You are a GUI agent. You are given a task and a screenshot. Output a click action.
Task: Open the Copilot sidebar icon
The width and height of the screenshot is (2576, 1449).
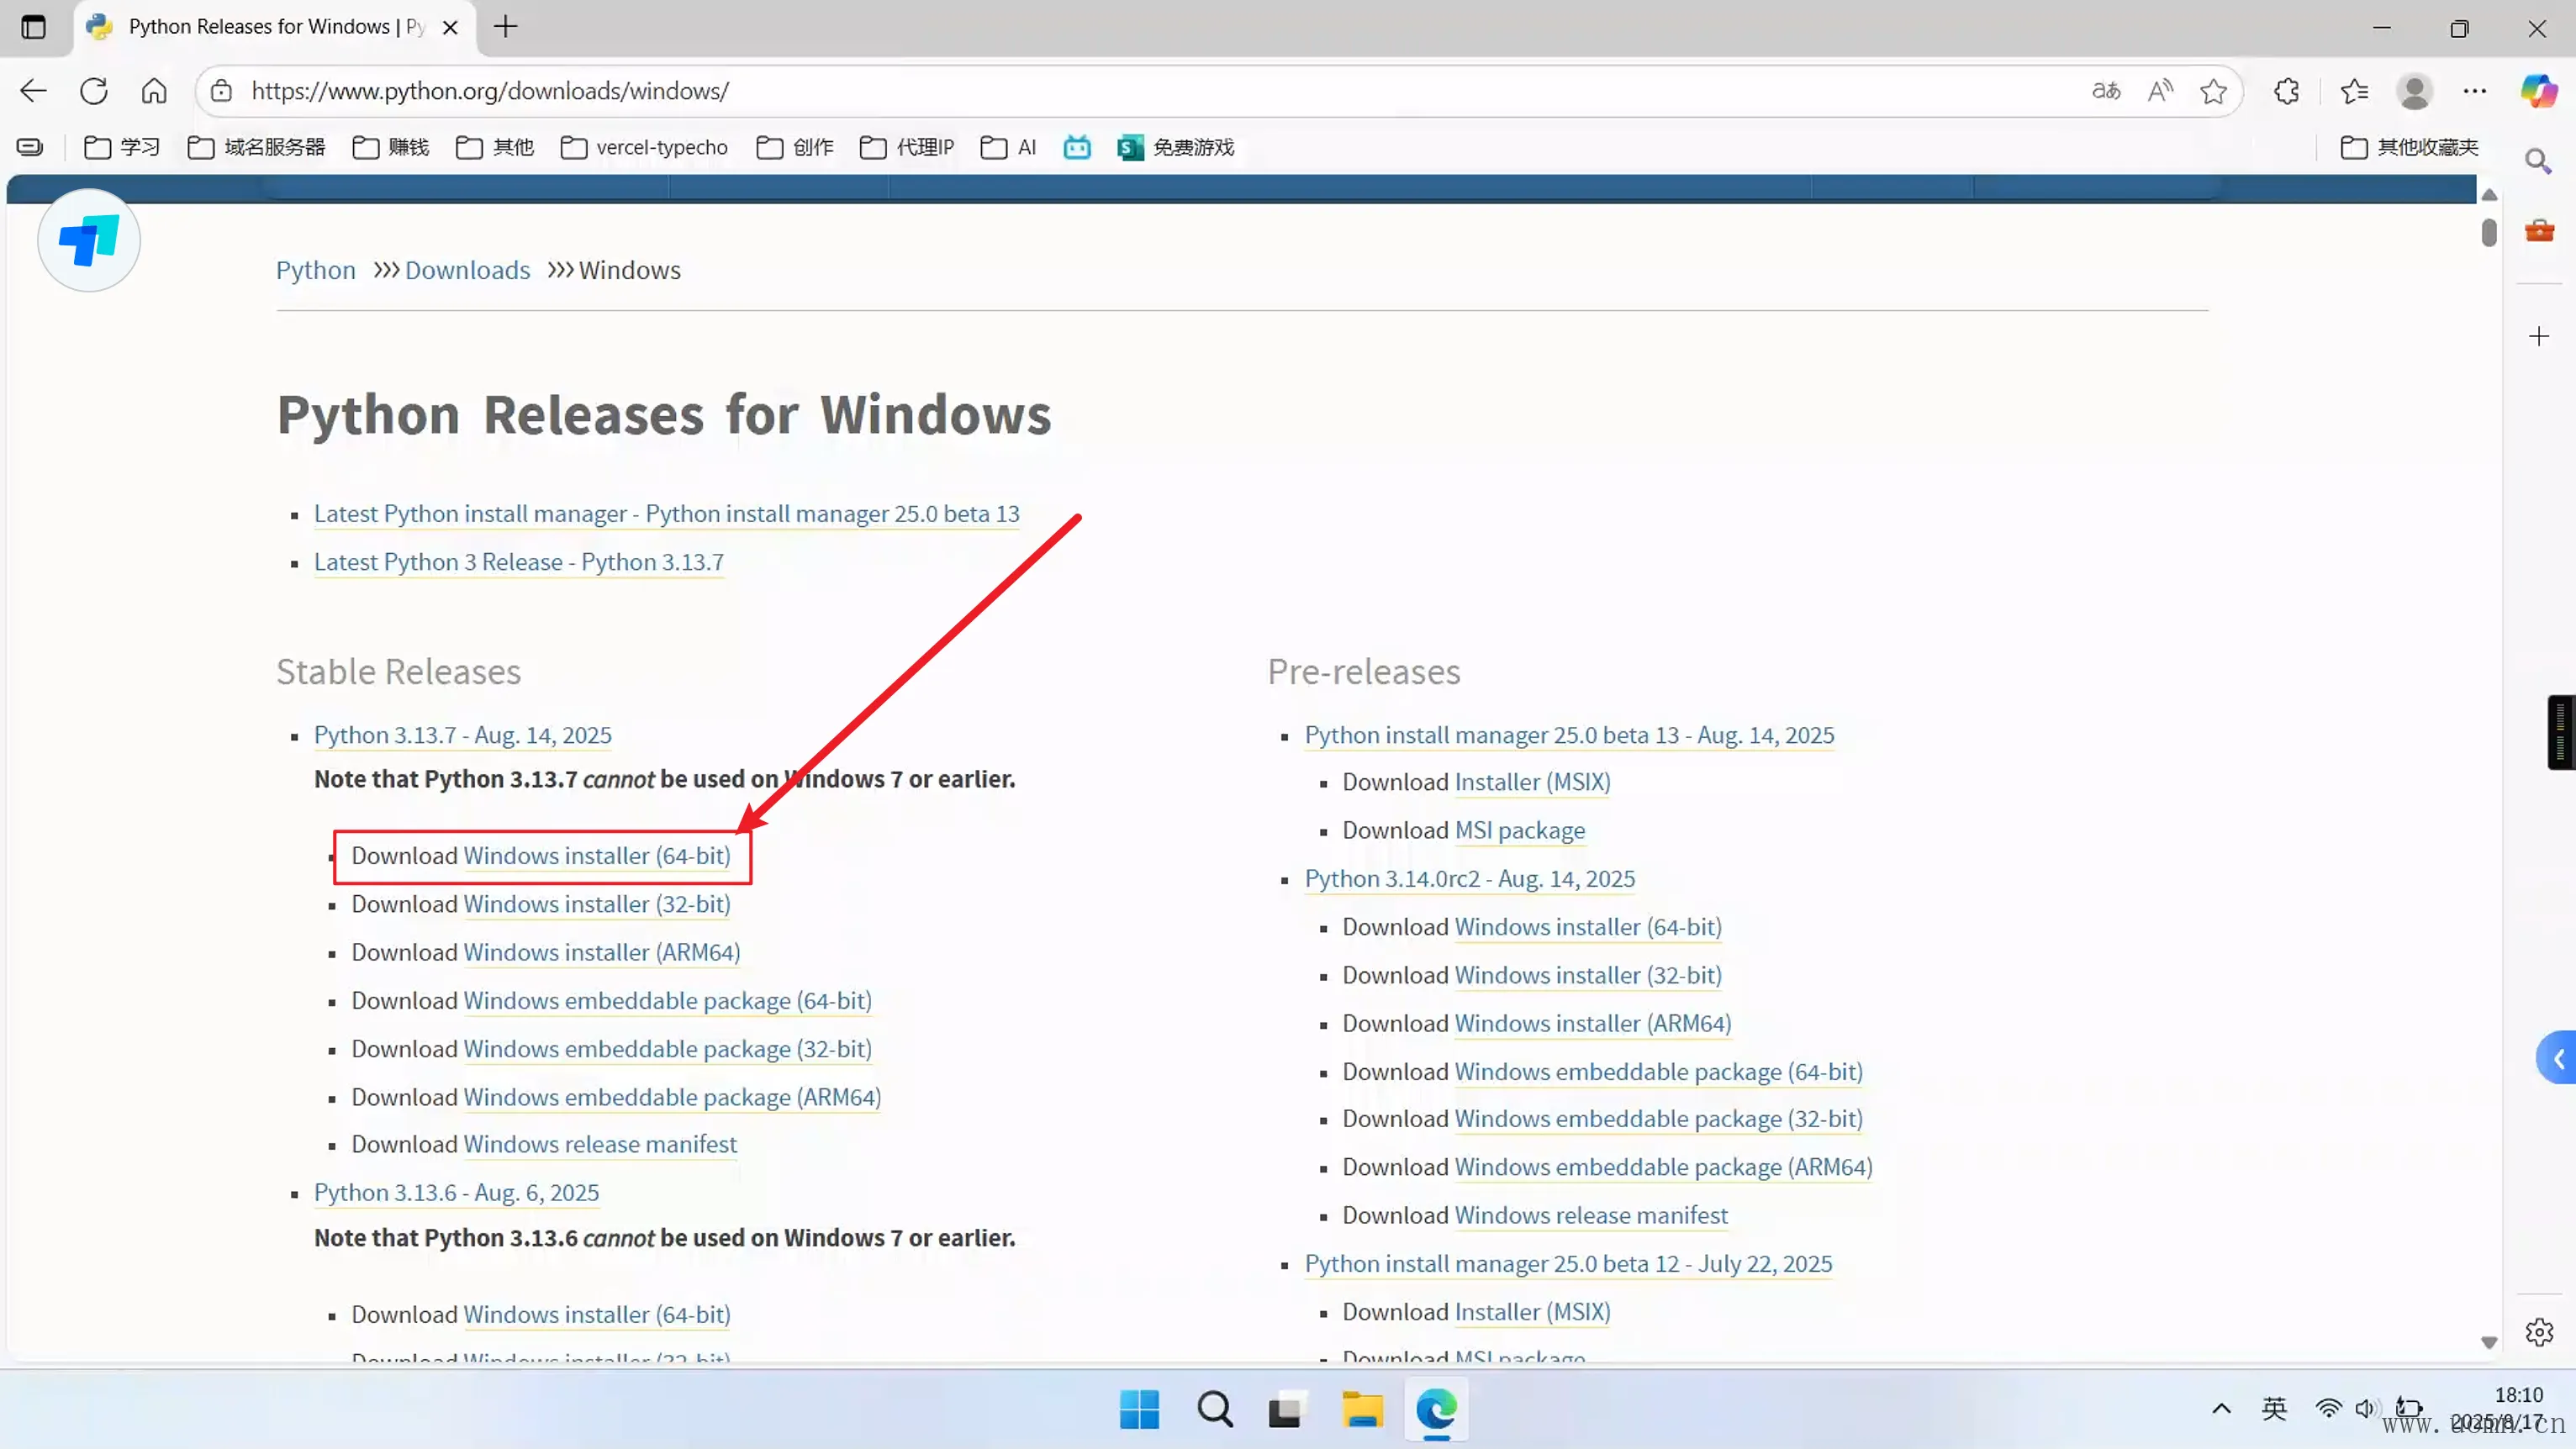(2538, 91)
